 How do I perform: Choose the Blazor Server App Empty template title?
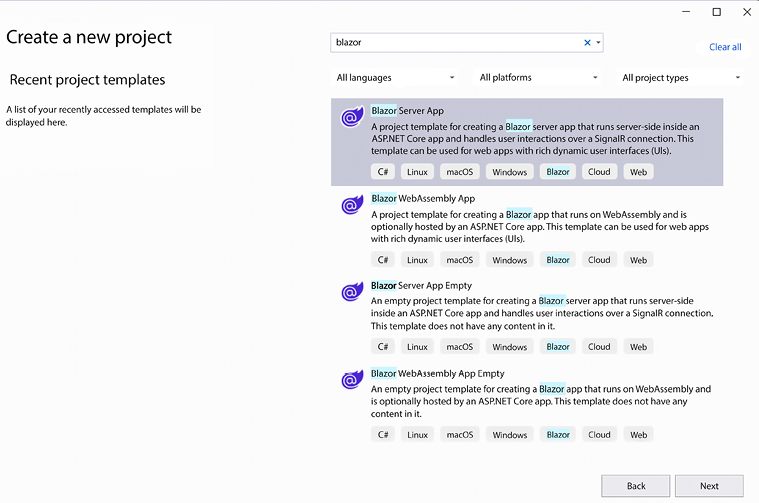point(421,286)
